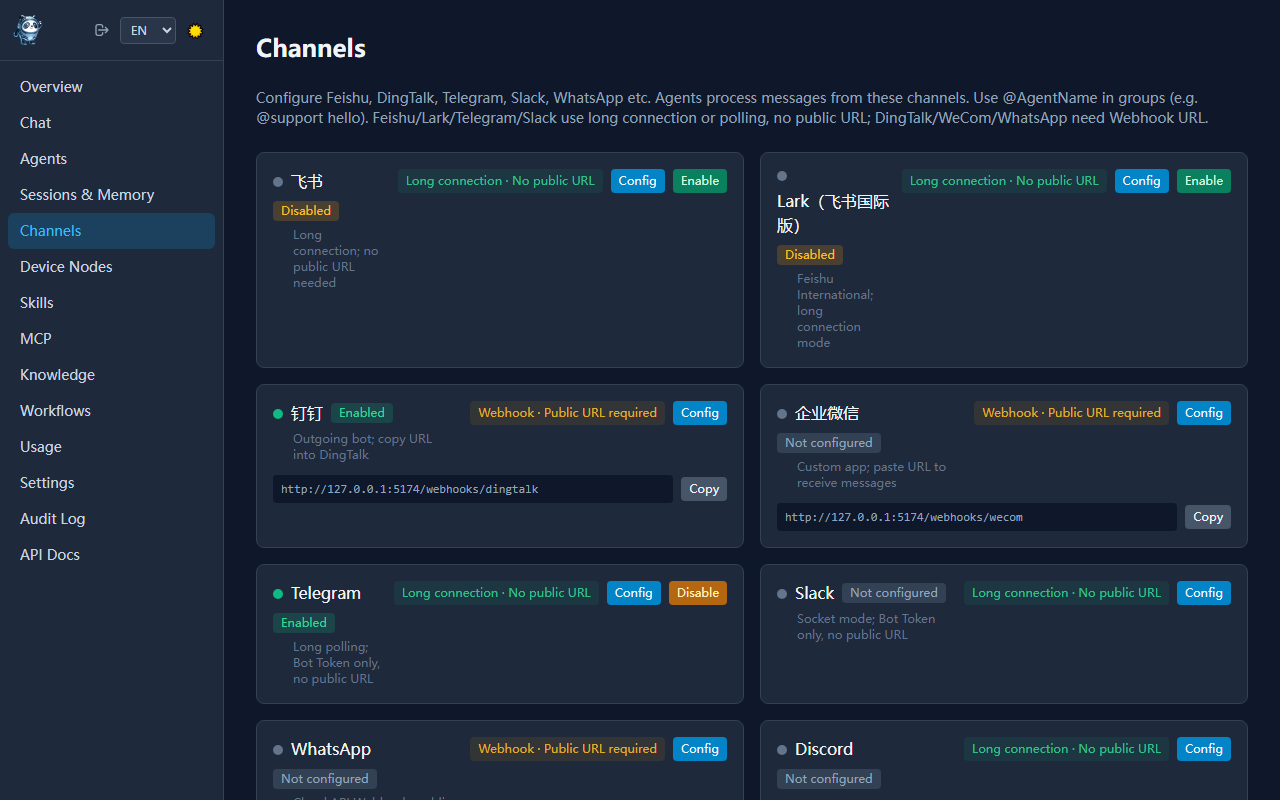Open Device Nodes page
1280x800 pixels.
[111, 267]
